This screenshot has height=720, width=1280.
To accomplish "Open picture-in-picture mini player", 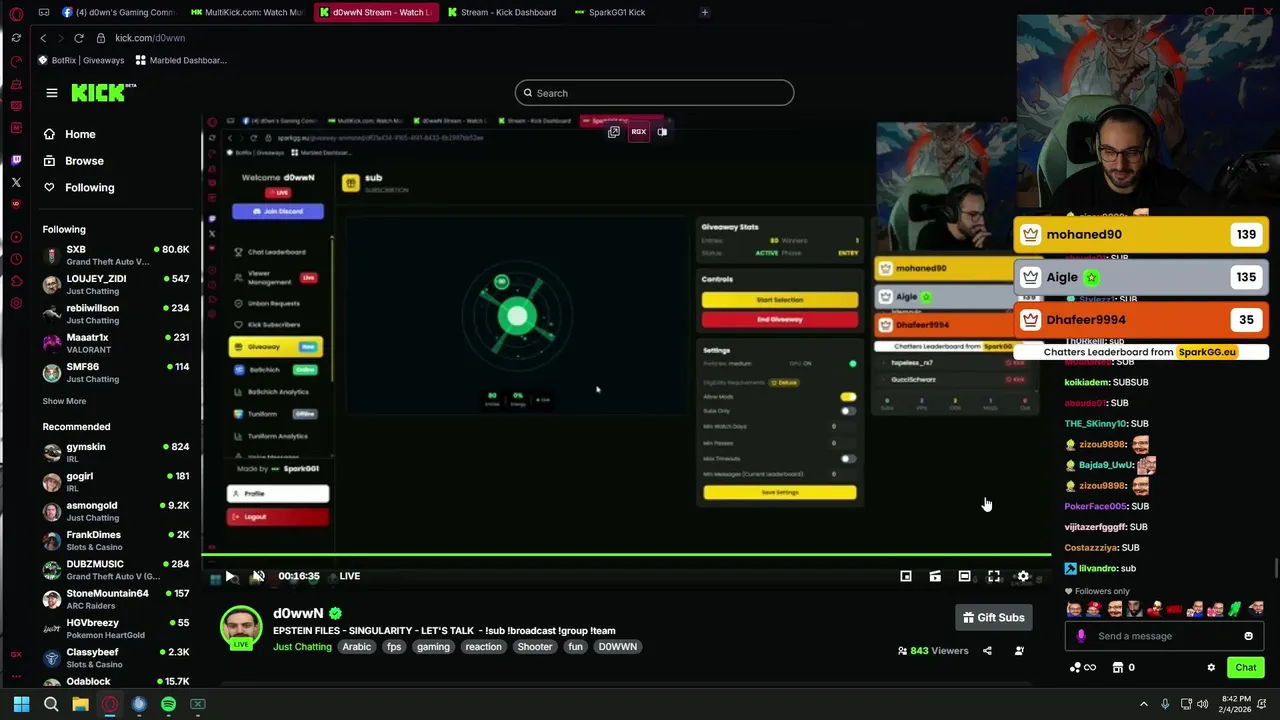I will tap(906, 576).
